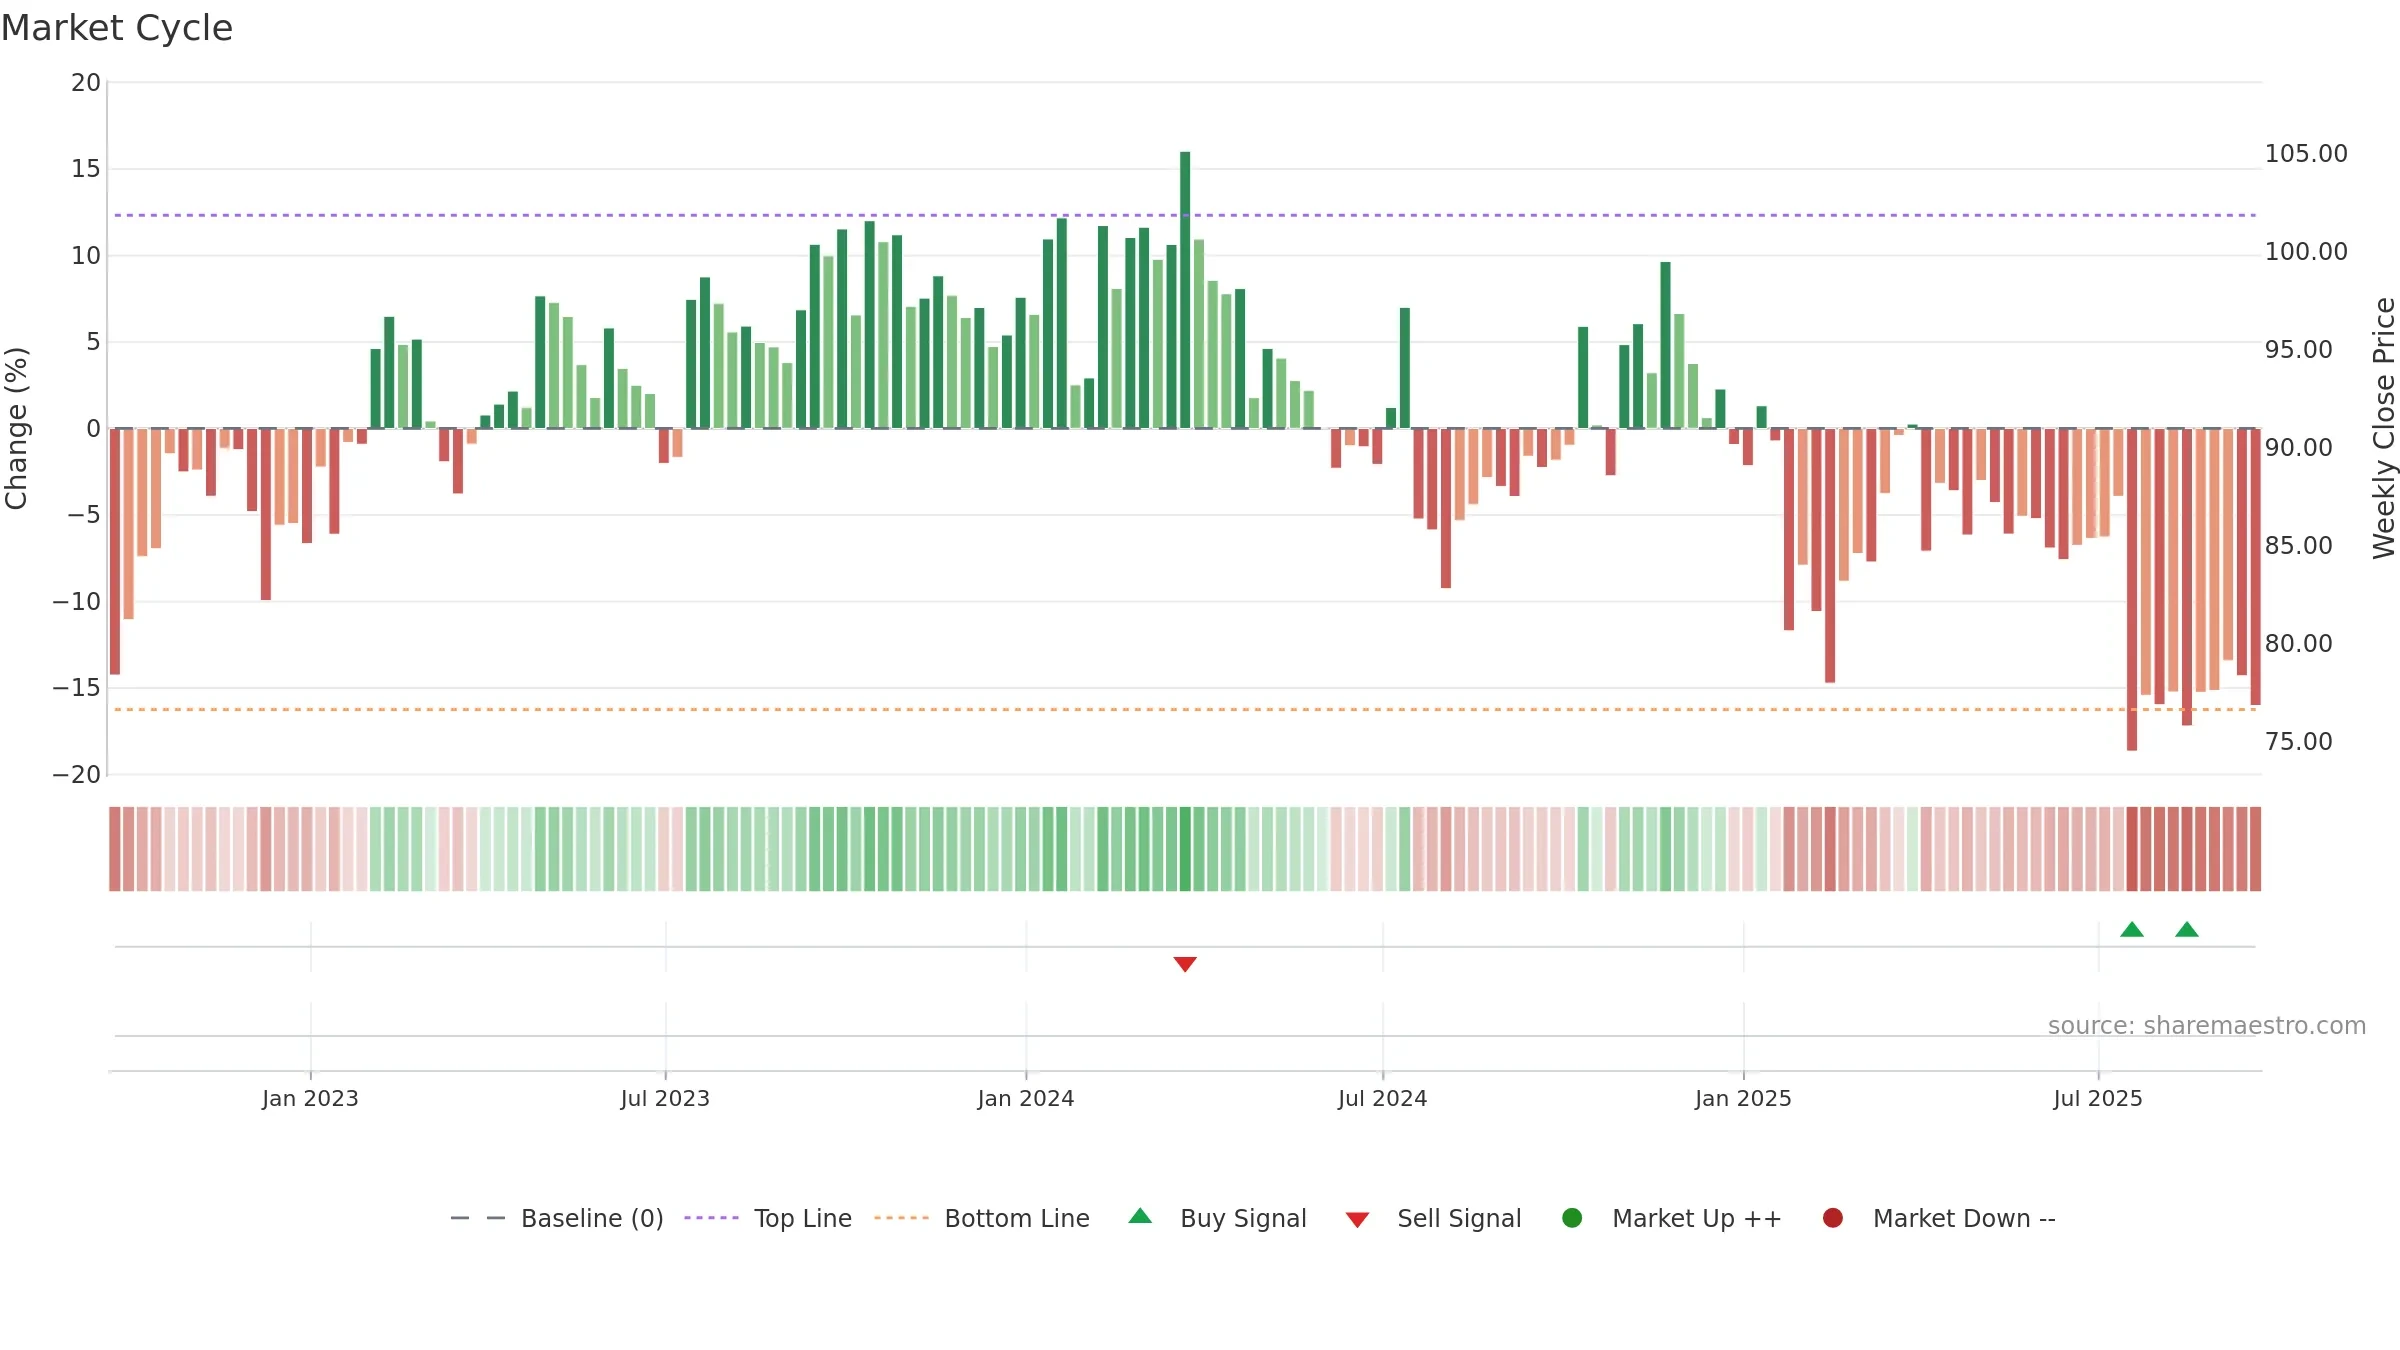This screenshot has height=1350, width=2400.
Task: Click the 75.00 price axis label
Action: (x=2298, y=741)
